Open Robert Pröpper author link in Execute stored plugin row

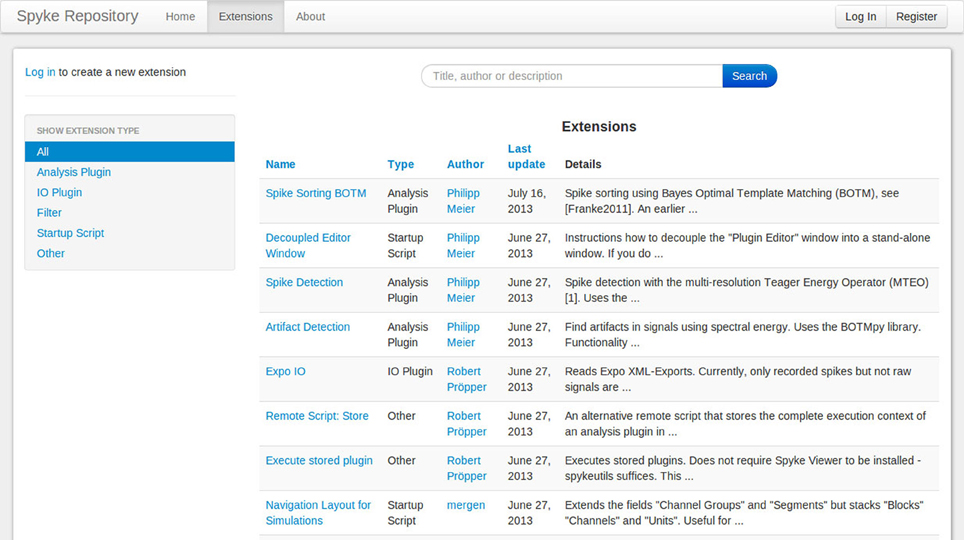click(x=467, y=469)
